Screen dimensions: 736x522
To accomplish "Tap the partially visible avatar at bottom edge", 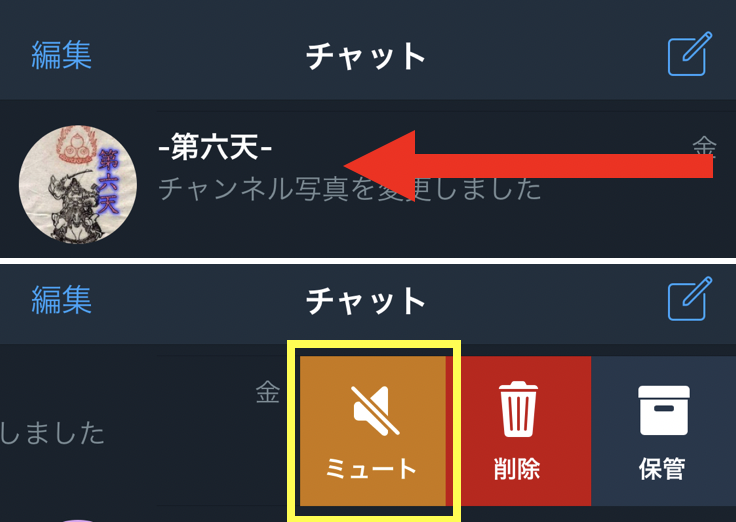I will (78, 520).
